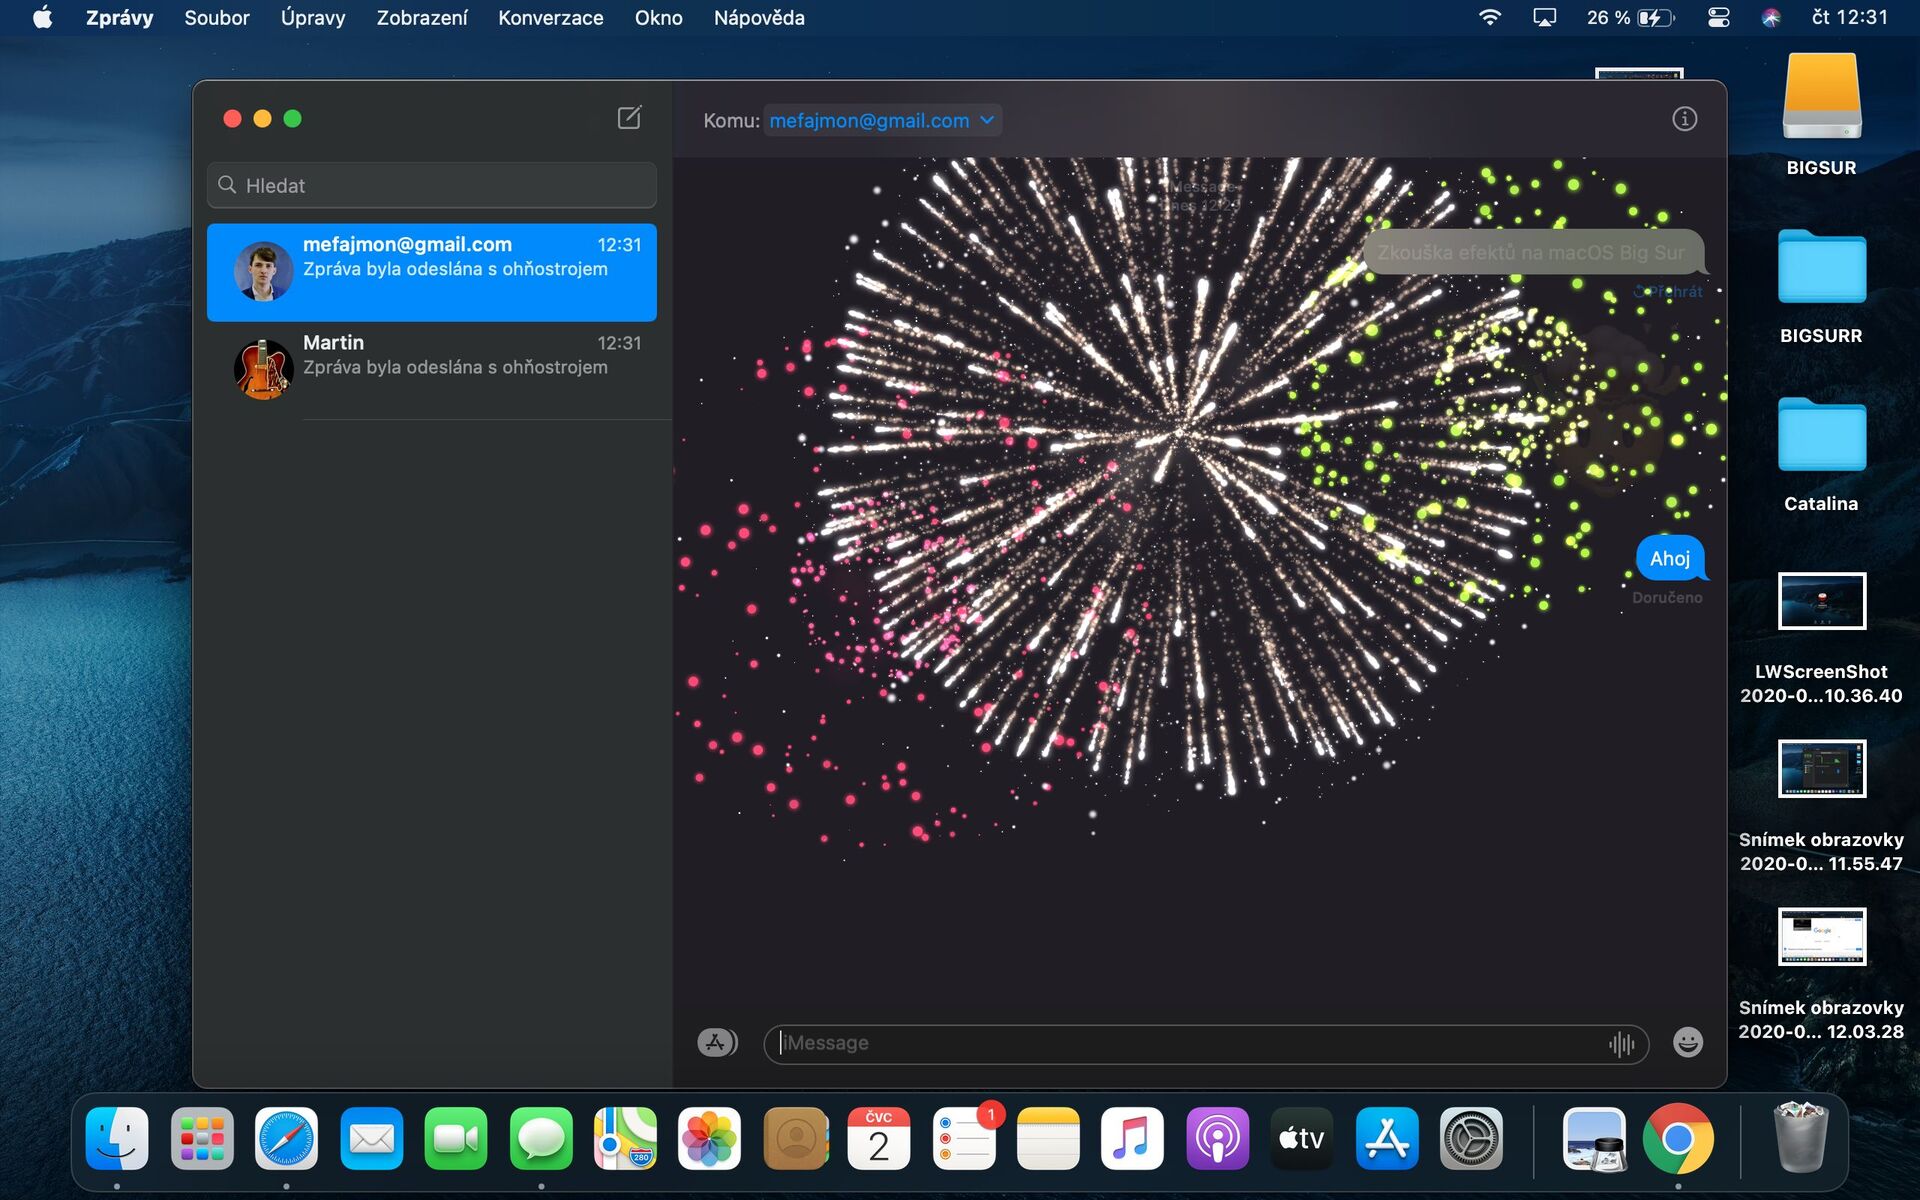Open FaceTime from the Dock
This screenshot has height=1200, width=1920.
pyautogui.click(x=455, y=1139)
